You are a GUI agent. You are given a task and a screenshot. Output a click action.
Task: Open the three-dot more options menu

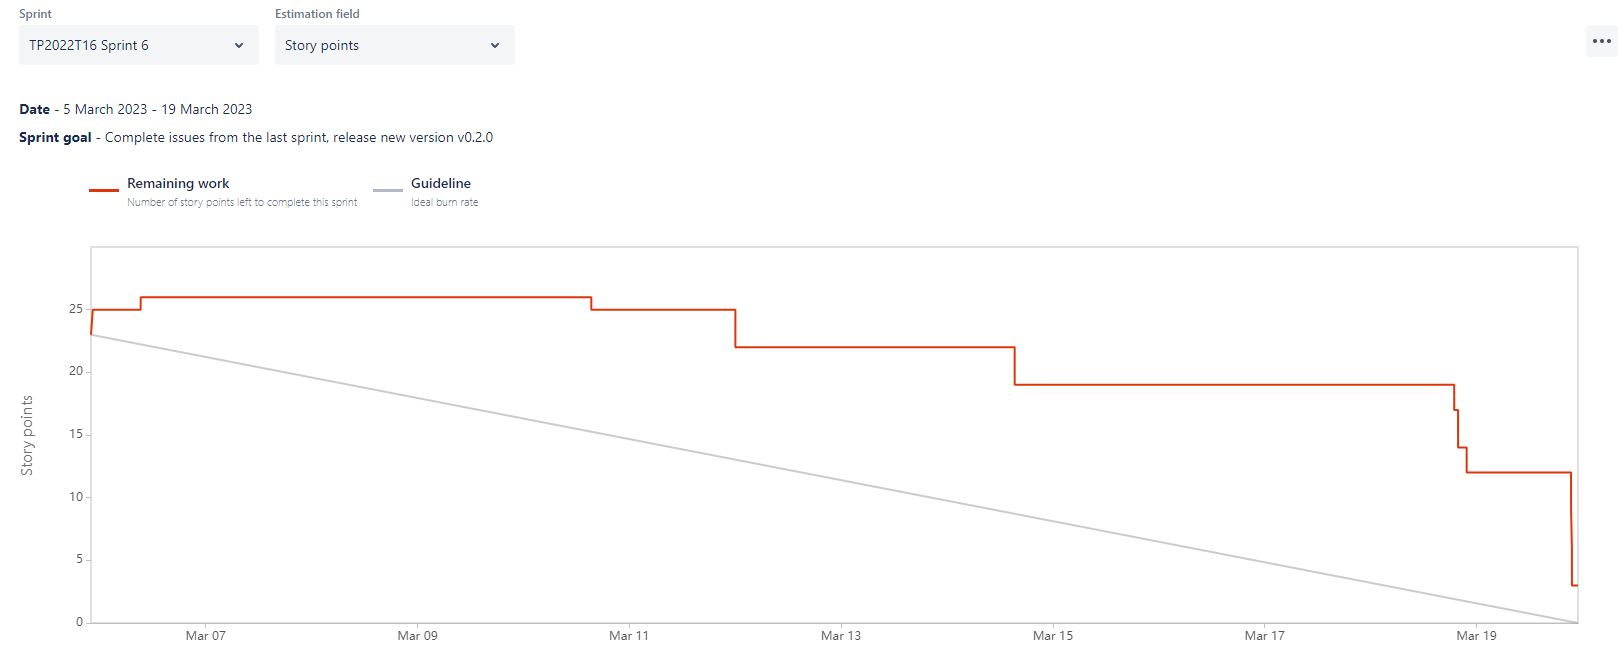click(x=1601, y=41)
